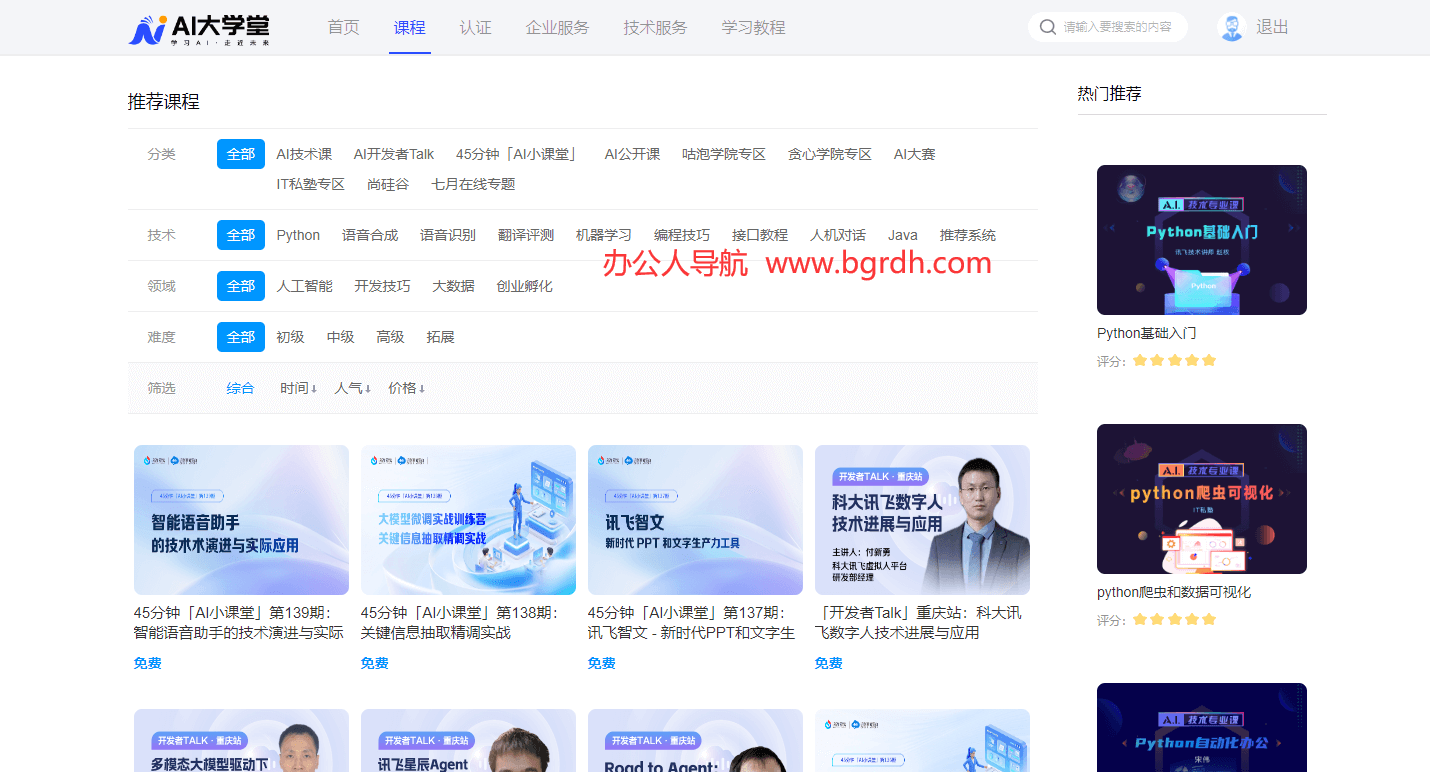Select 全部 in the 分类 row

point(241,154)
